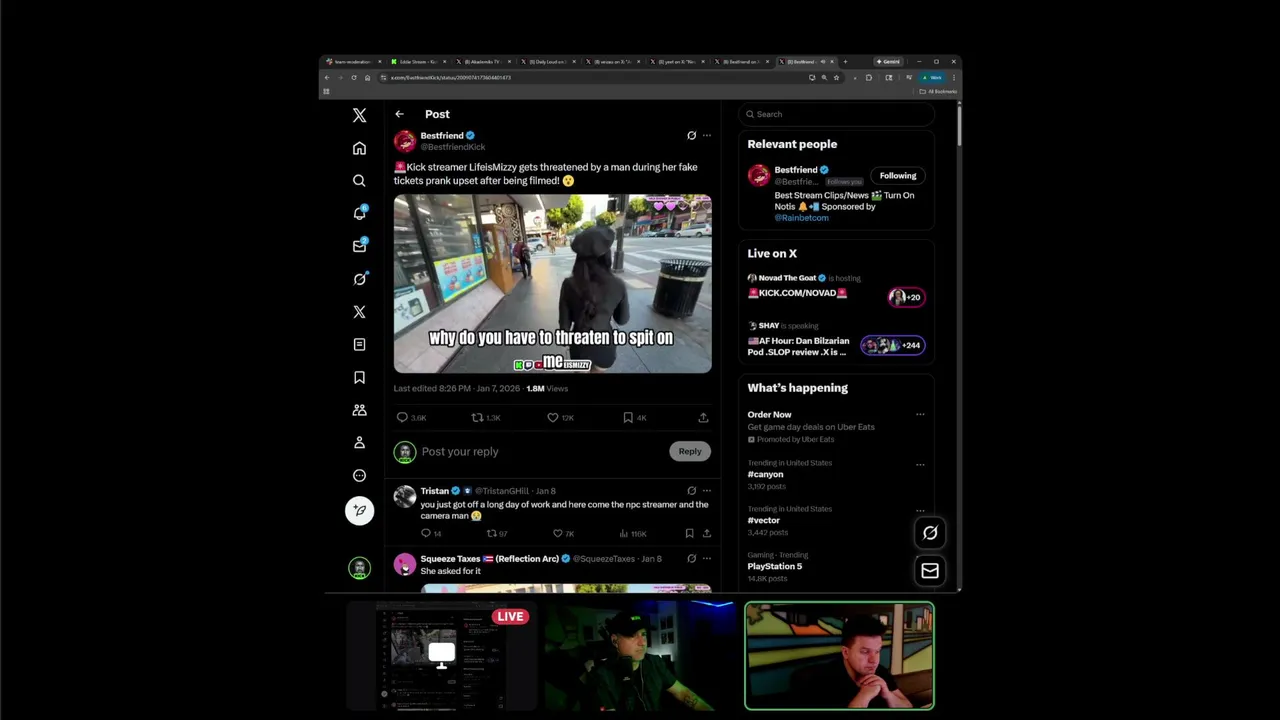Click Grok icon on Bestfriend's post
This screenshot has height=720, width=1280.
pyautogui.click(x=691, y=135)
